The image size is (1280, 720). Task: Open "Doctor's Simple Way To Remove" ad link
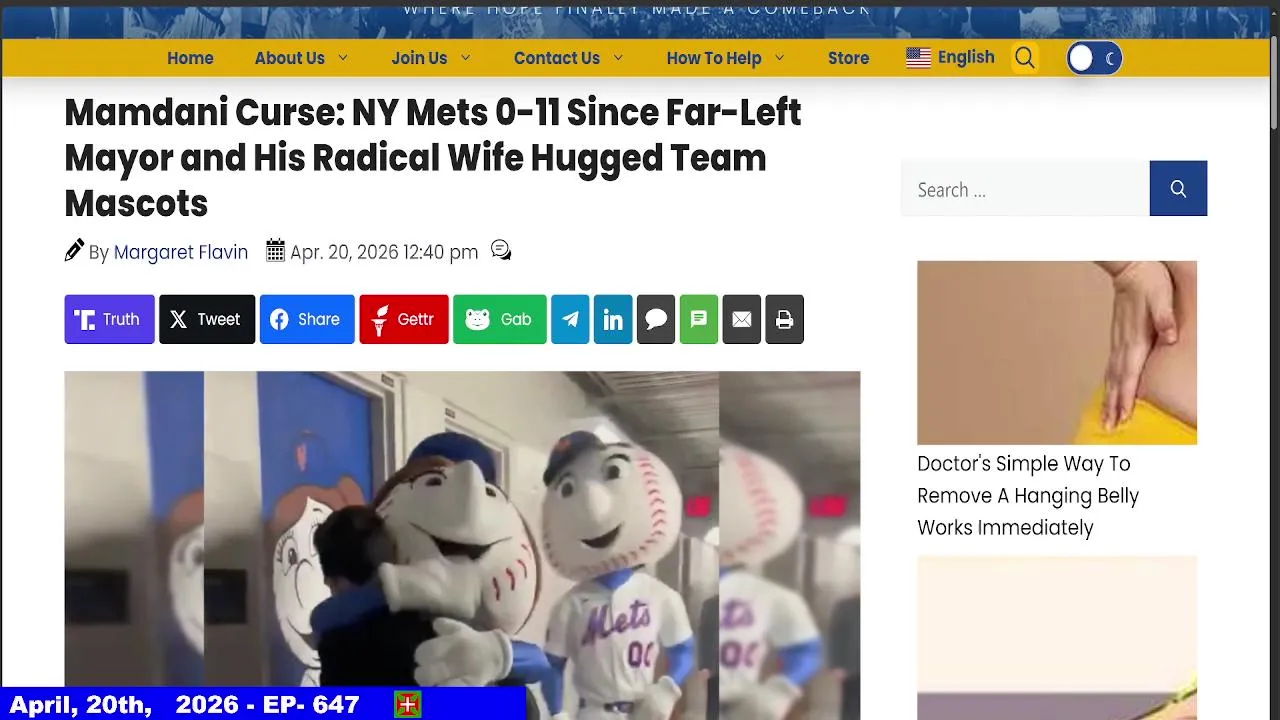click(1028, 496)
